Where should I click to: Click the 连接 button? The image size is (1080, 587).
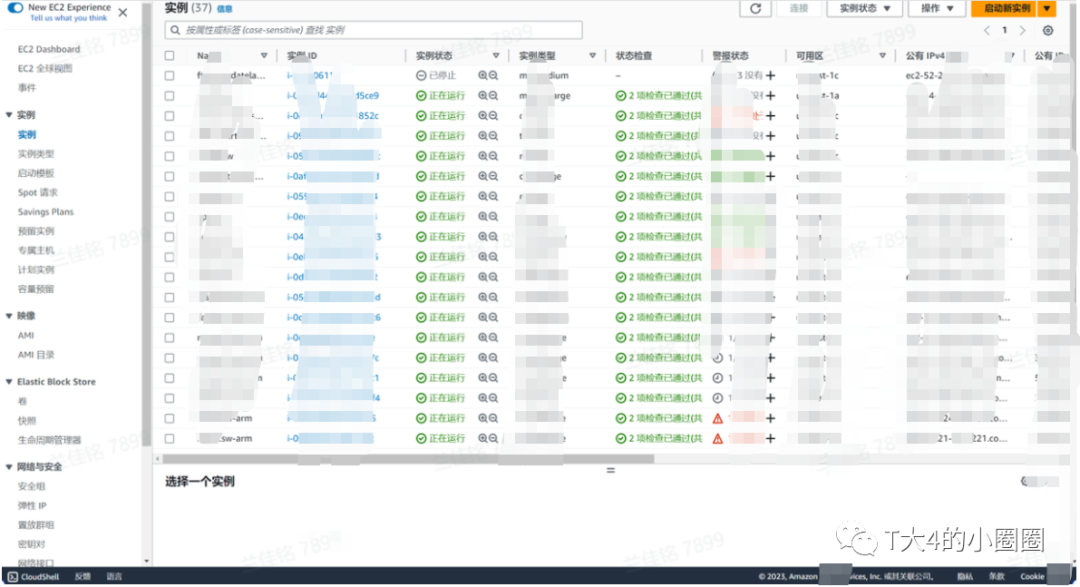click(799, 8)
